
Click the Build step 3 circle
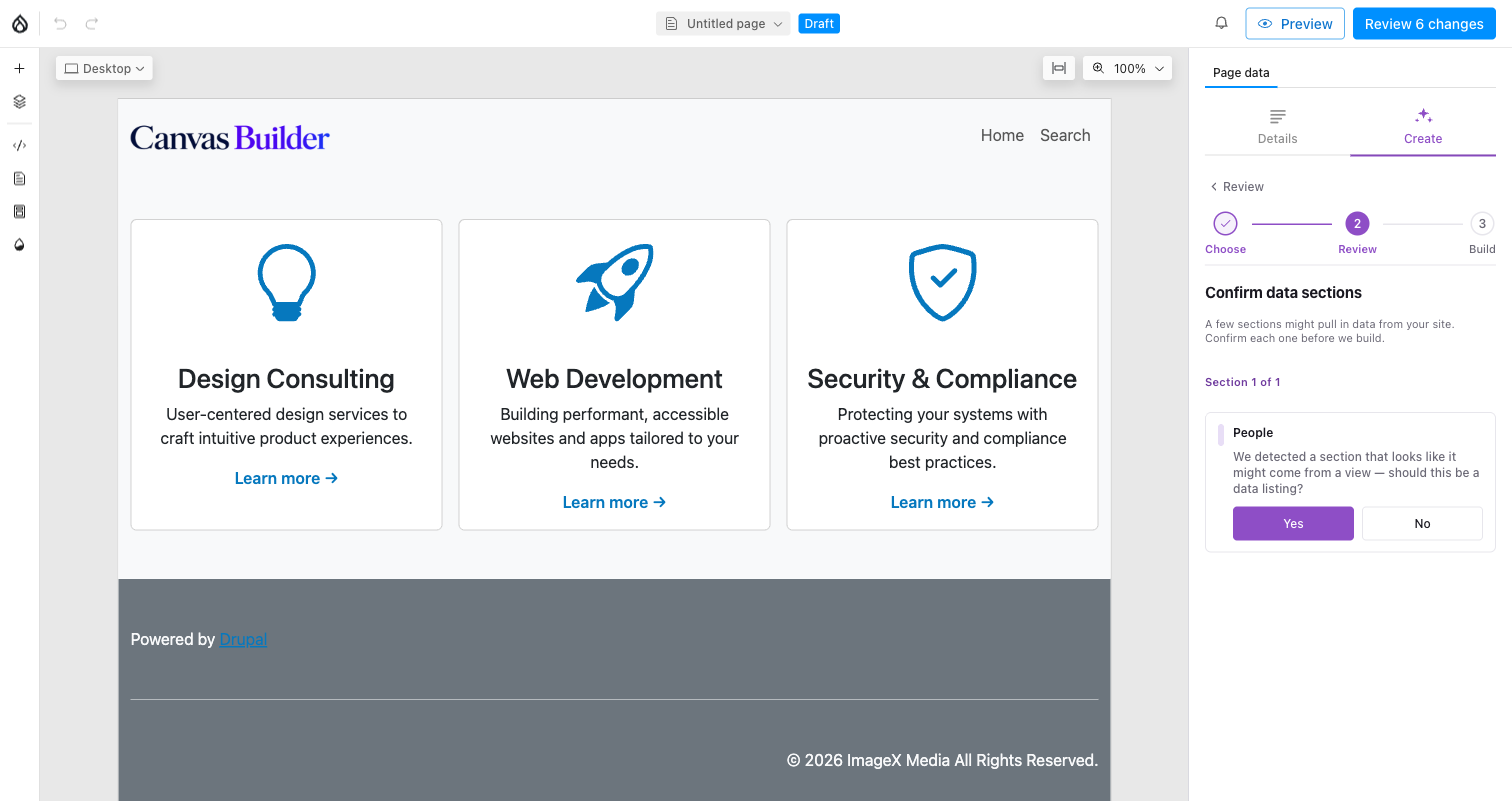(1482, 223)
